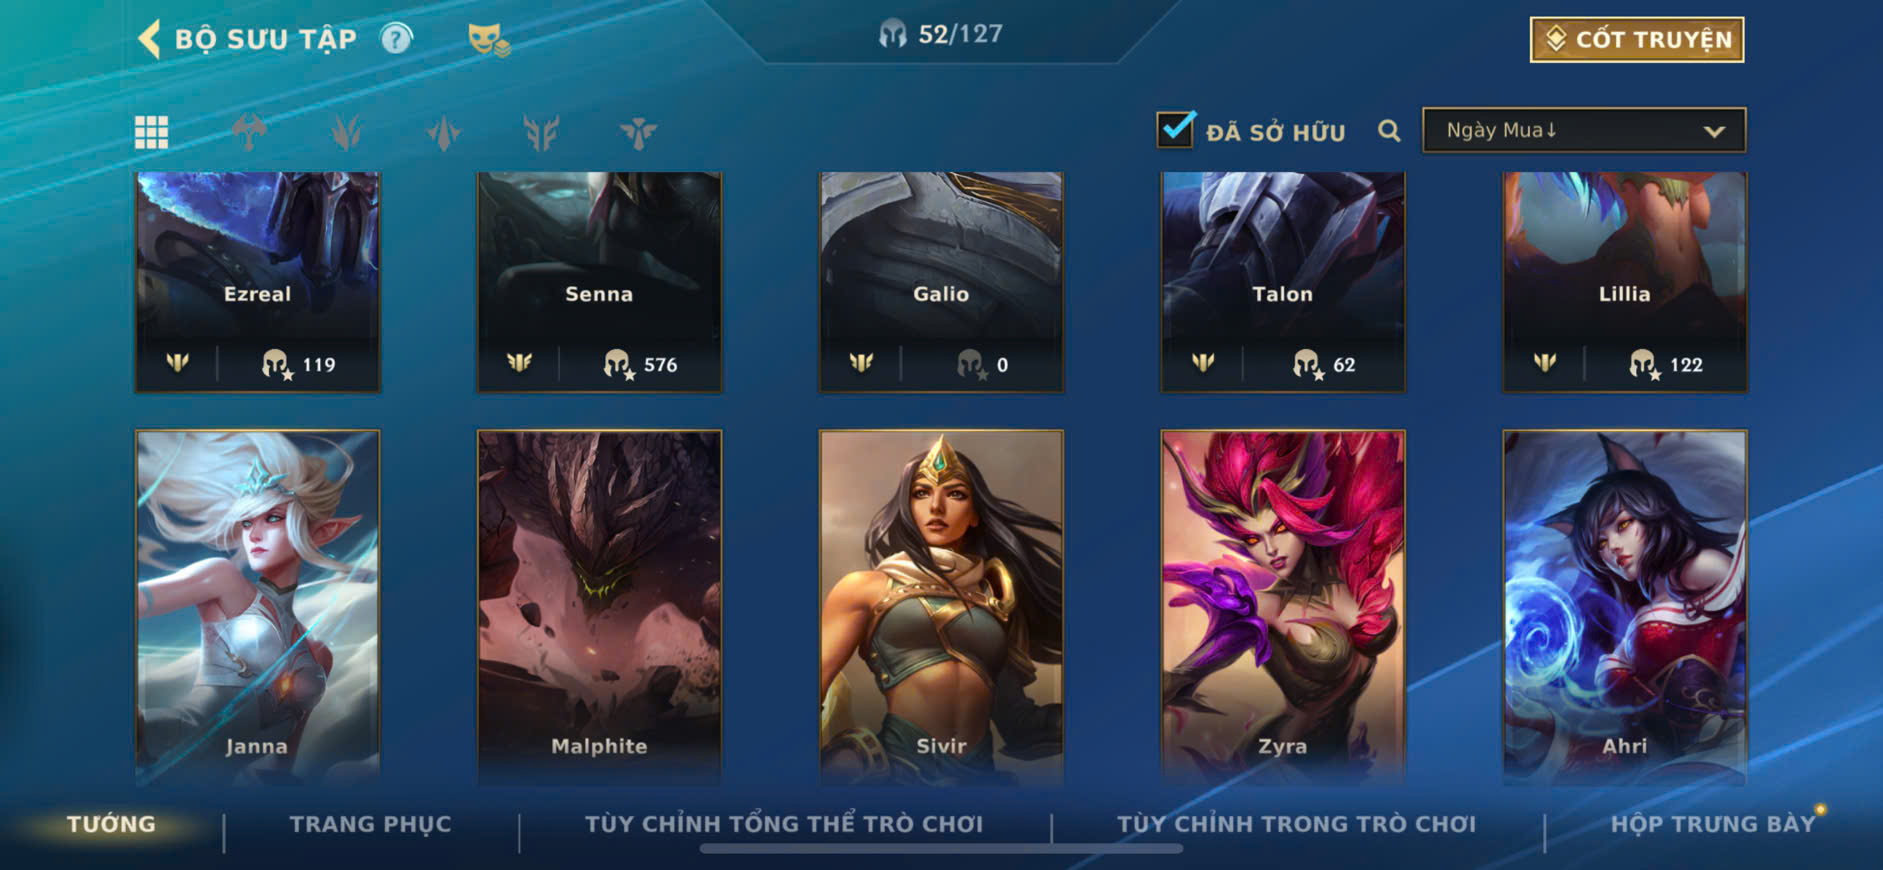Open the theater mask icon
The image size is (1883, 870).
click(x=489, y=40)
